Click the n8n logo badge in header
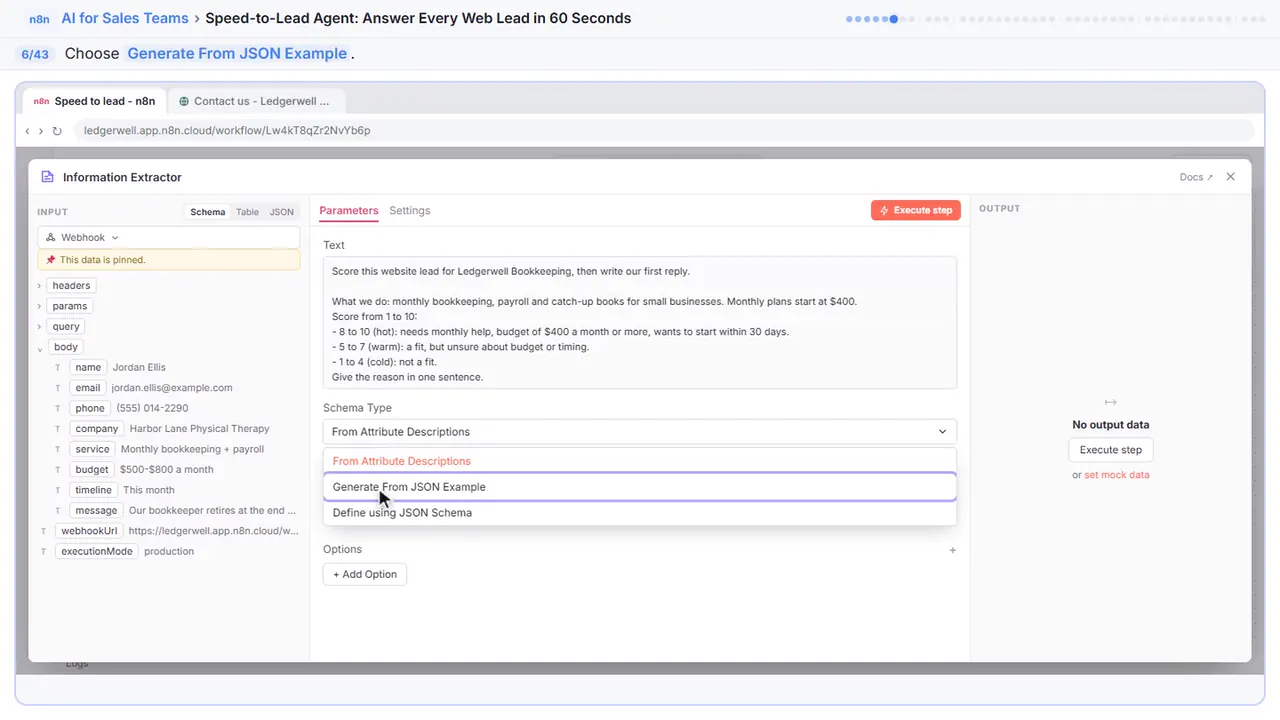 pyautogui.click(x=39, y=19)
